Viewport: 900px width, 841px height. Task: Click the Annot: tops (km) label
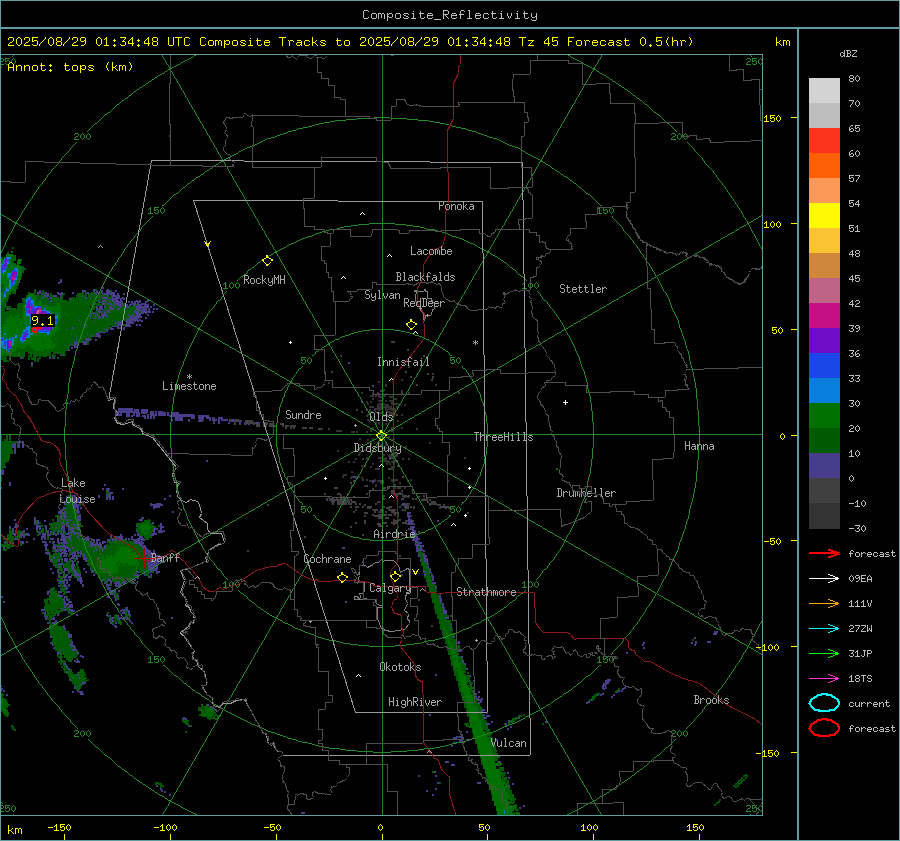click(70, 67)
